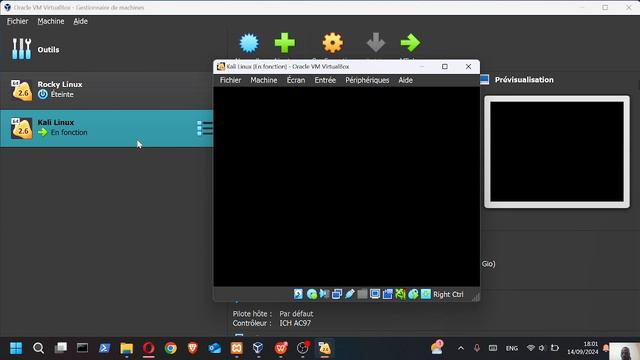640x360 pixels.
Task: Select the Kali Linux virtual machine entry
Action: click(107, 128)
